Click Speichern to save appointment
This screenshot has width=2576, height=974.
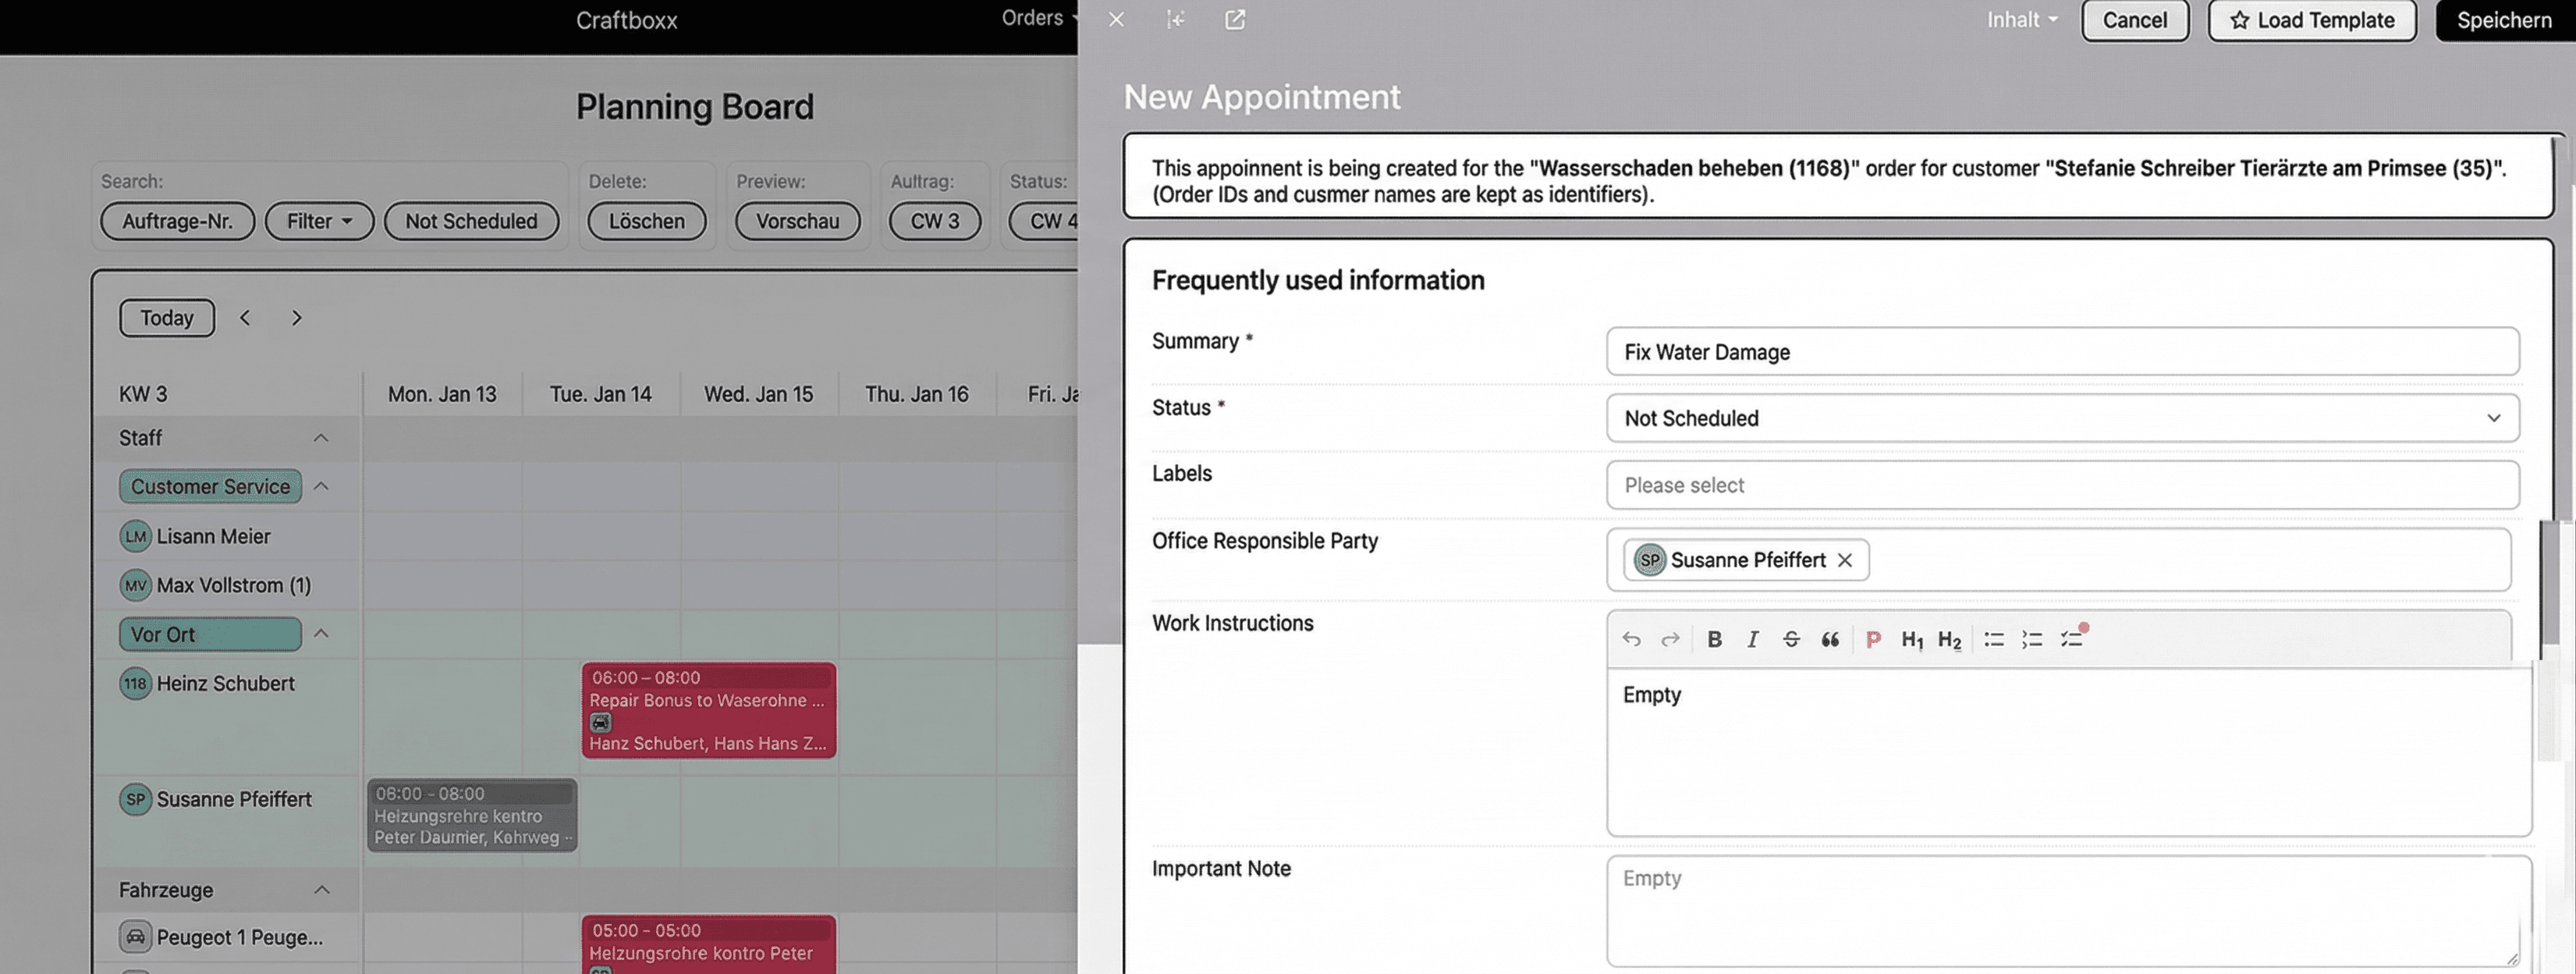point(2503,20)
